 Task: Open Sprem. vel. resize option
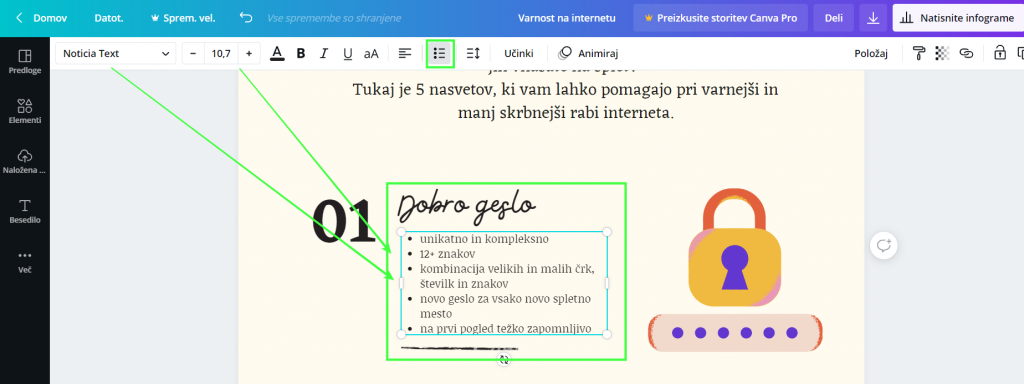[x=182, y=18]
